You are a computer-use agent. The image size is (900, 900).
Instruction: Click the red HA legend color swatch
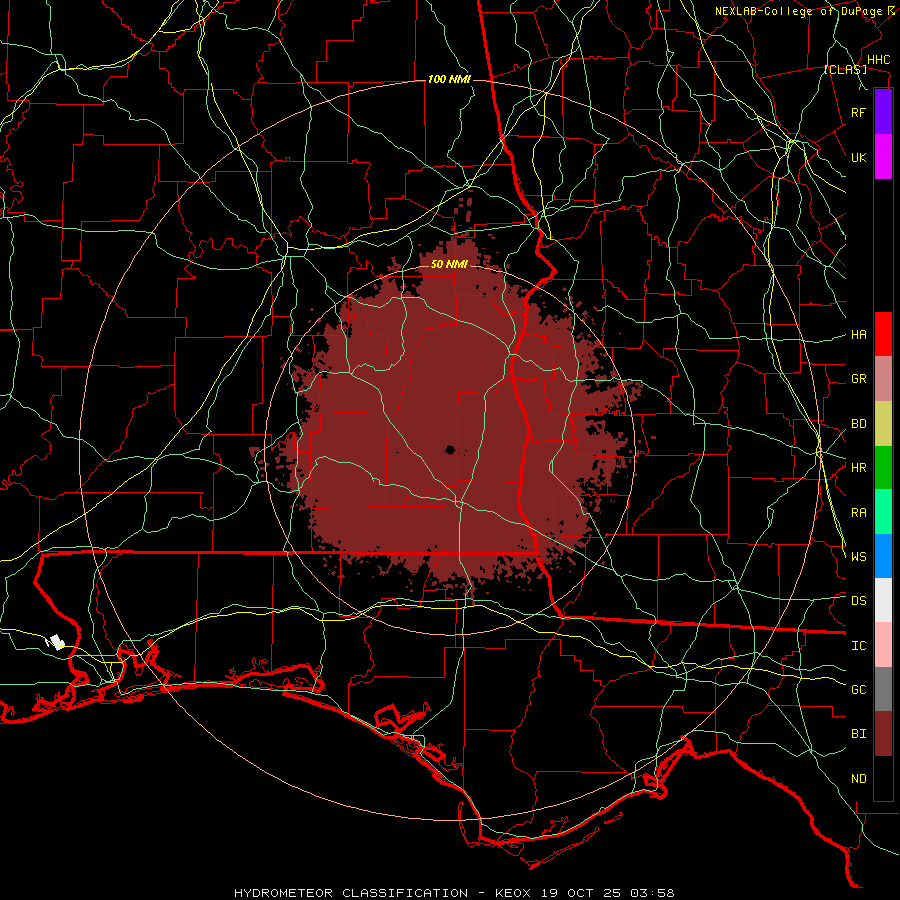(x=883, y=334)
